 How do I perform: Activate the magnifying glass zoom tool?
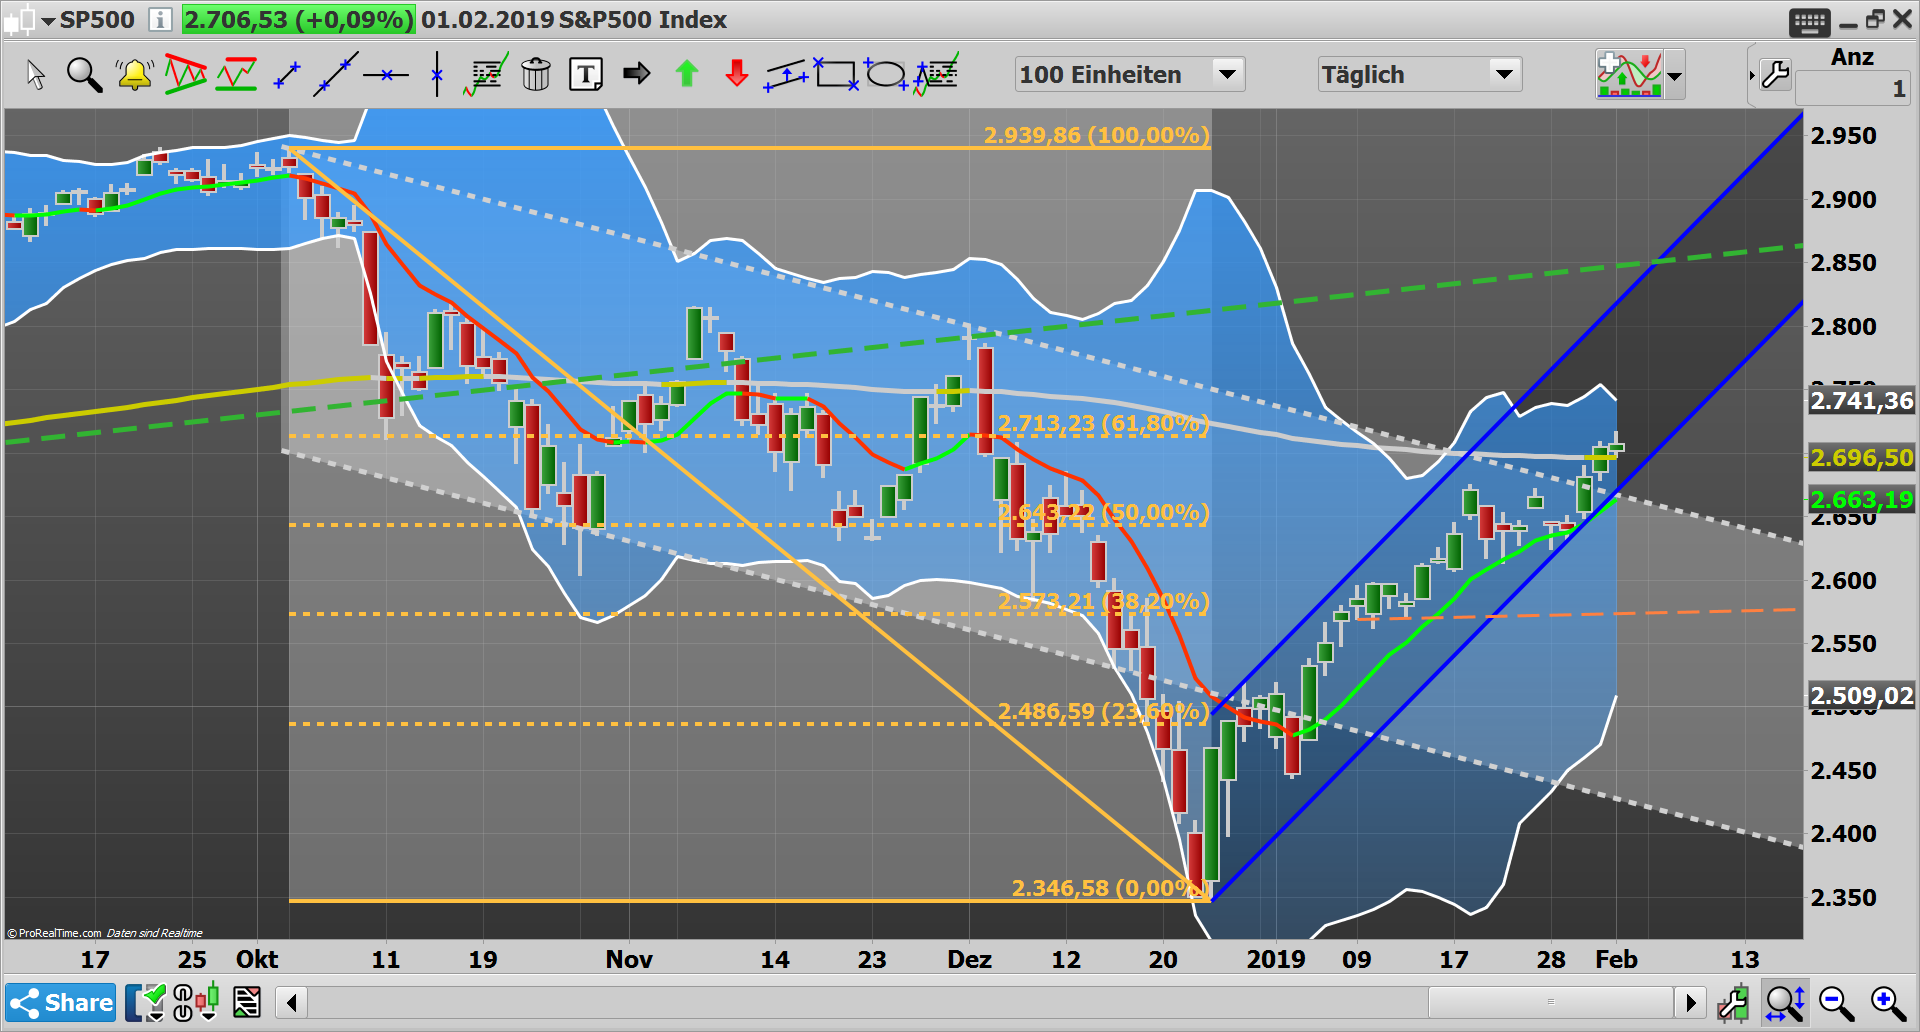84,75
